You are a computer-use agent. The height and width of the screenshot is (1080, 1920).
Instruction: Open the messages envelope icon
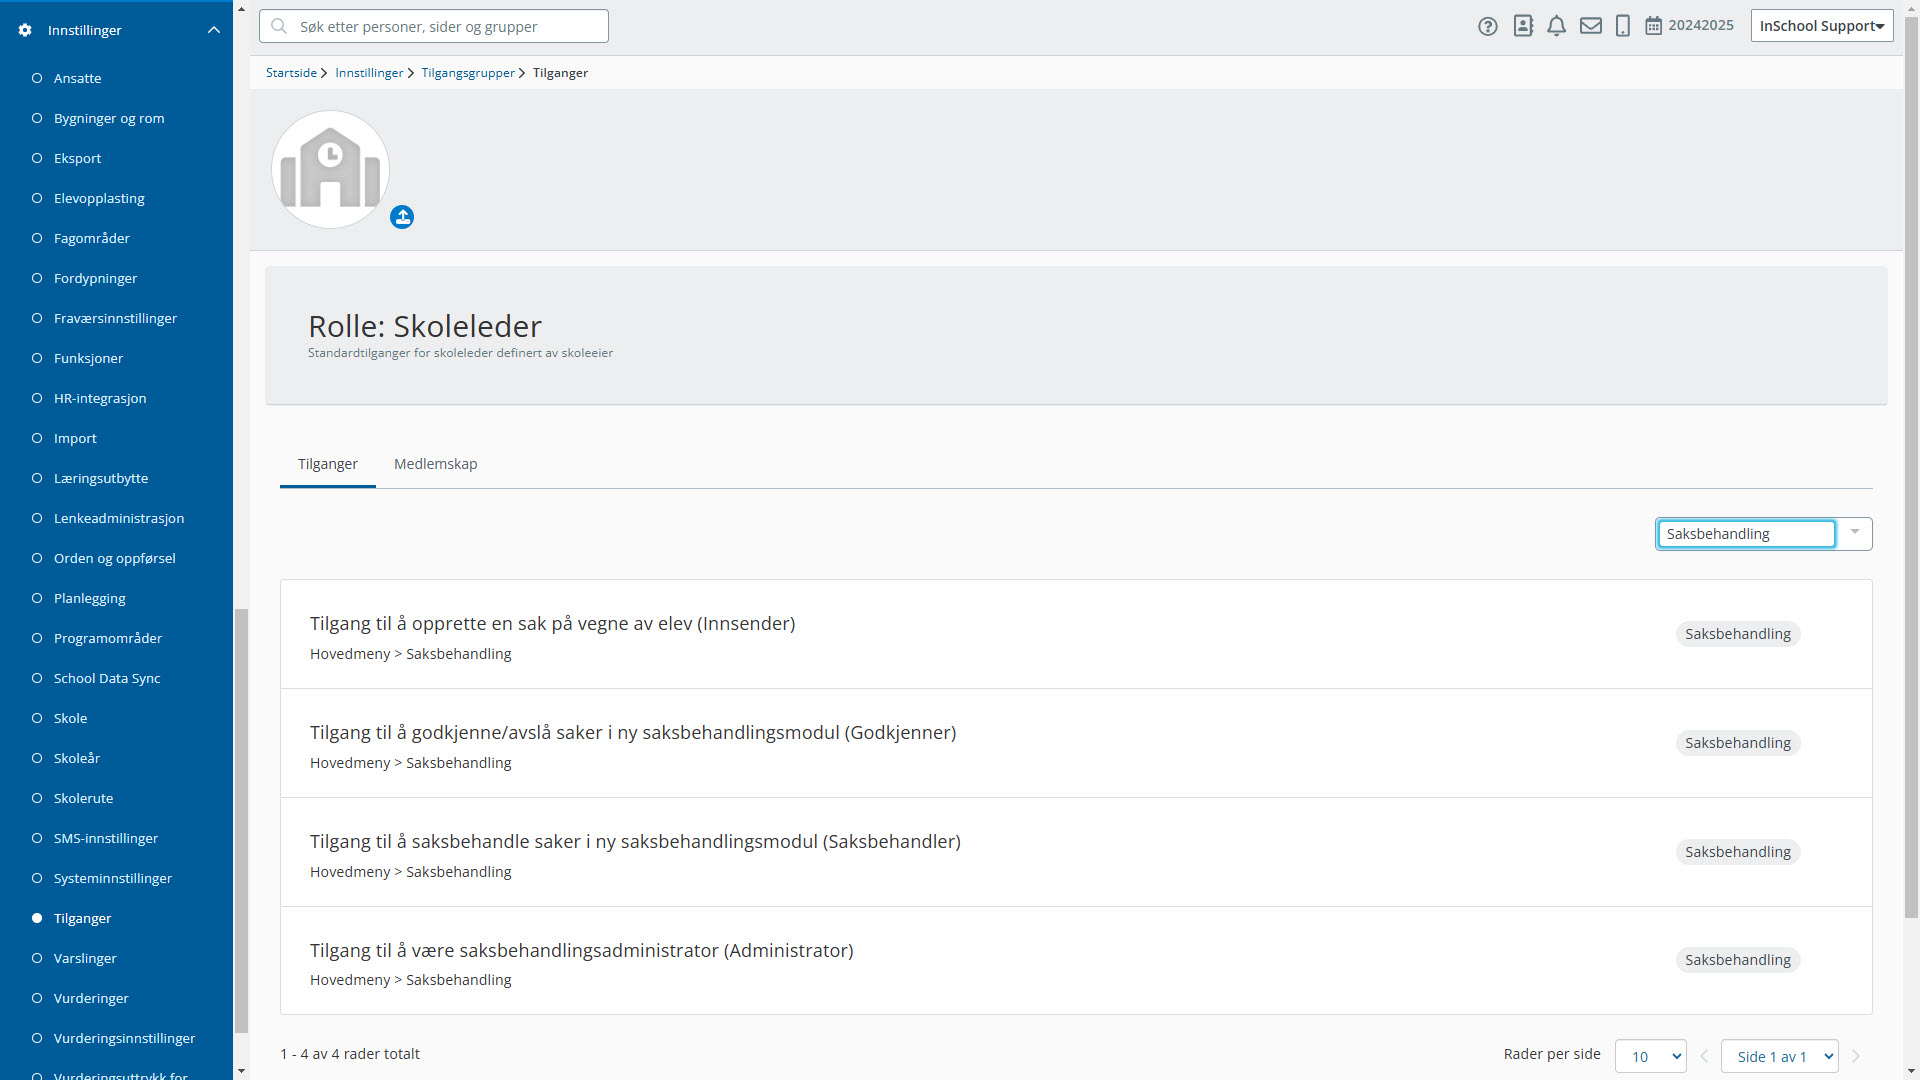coord(1590,26)
